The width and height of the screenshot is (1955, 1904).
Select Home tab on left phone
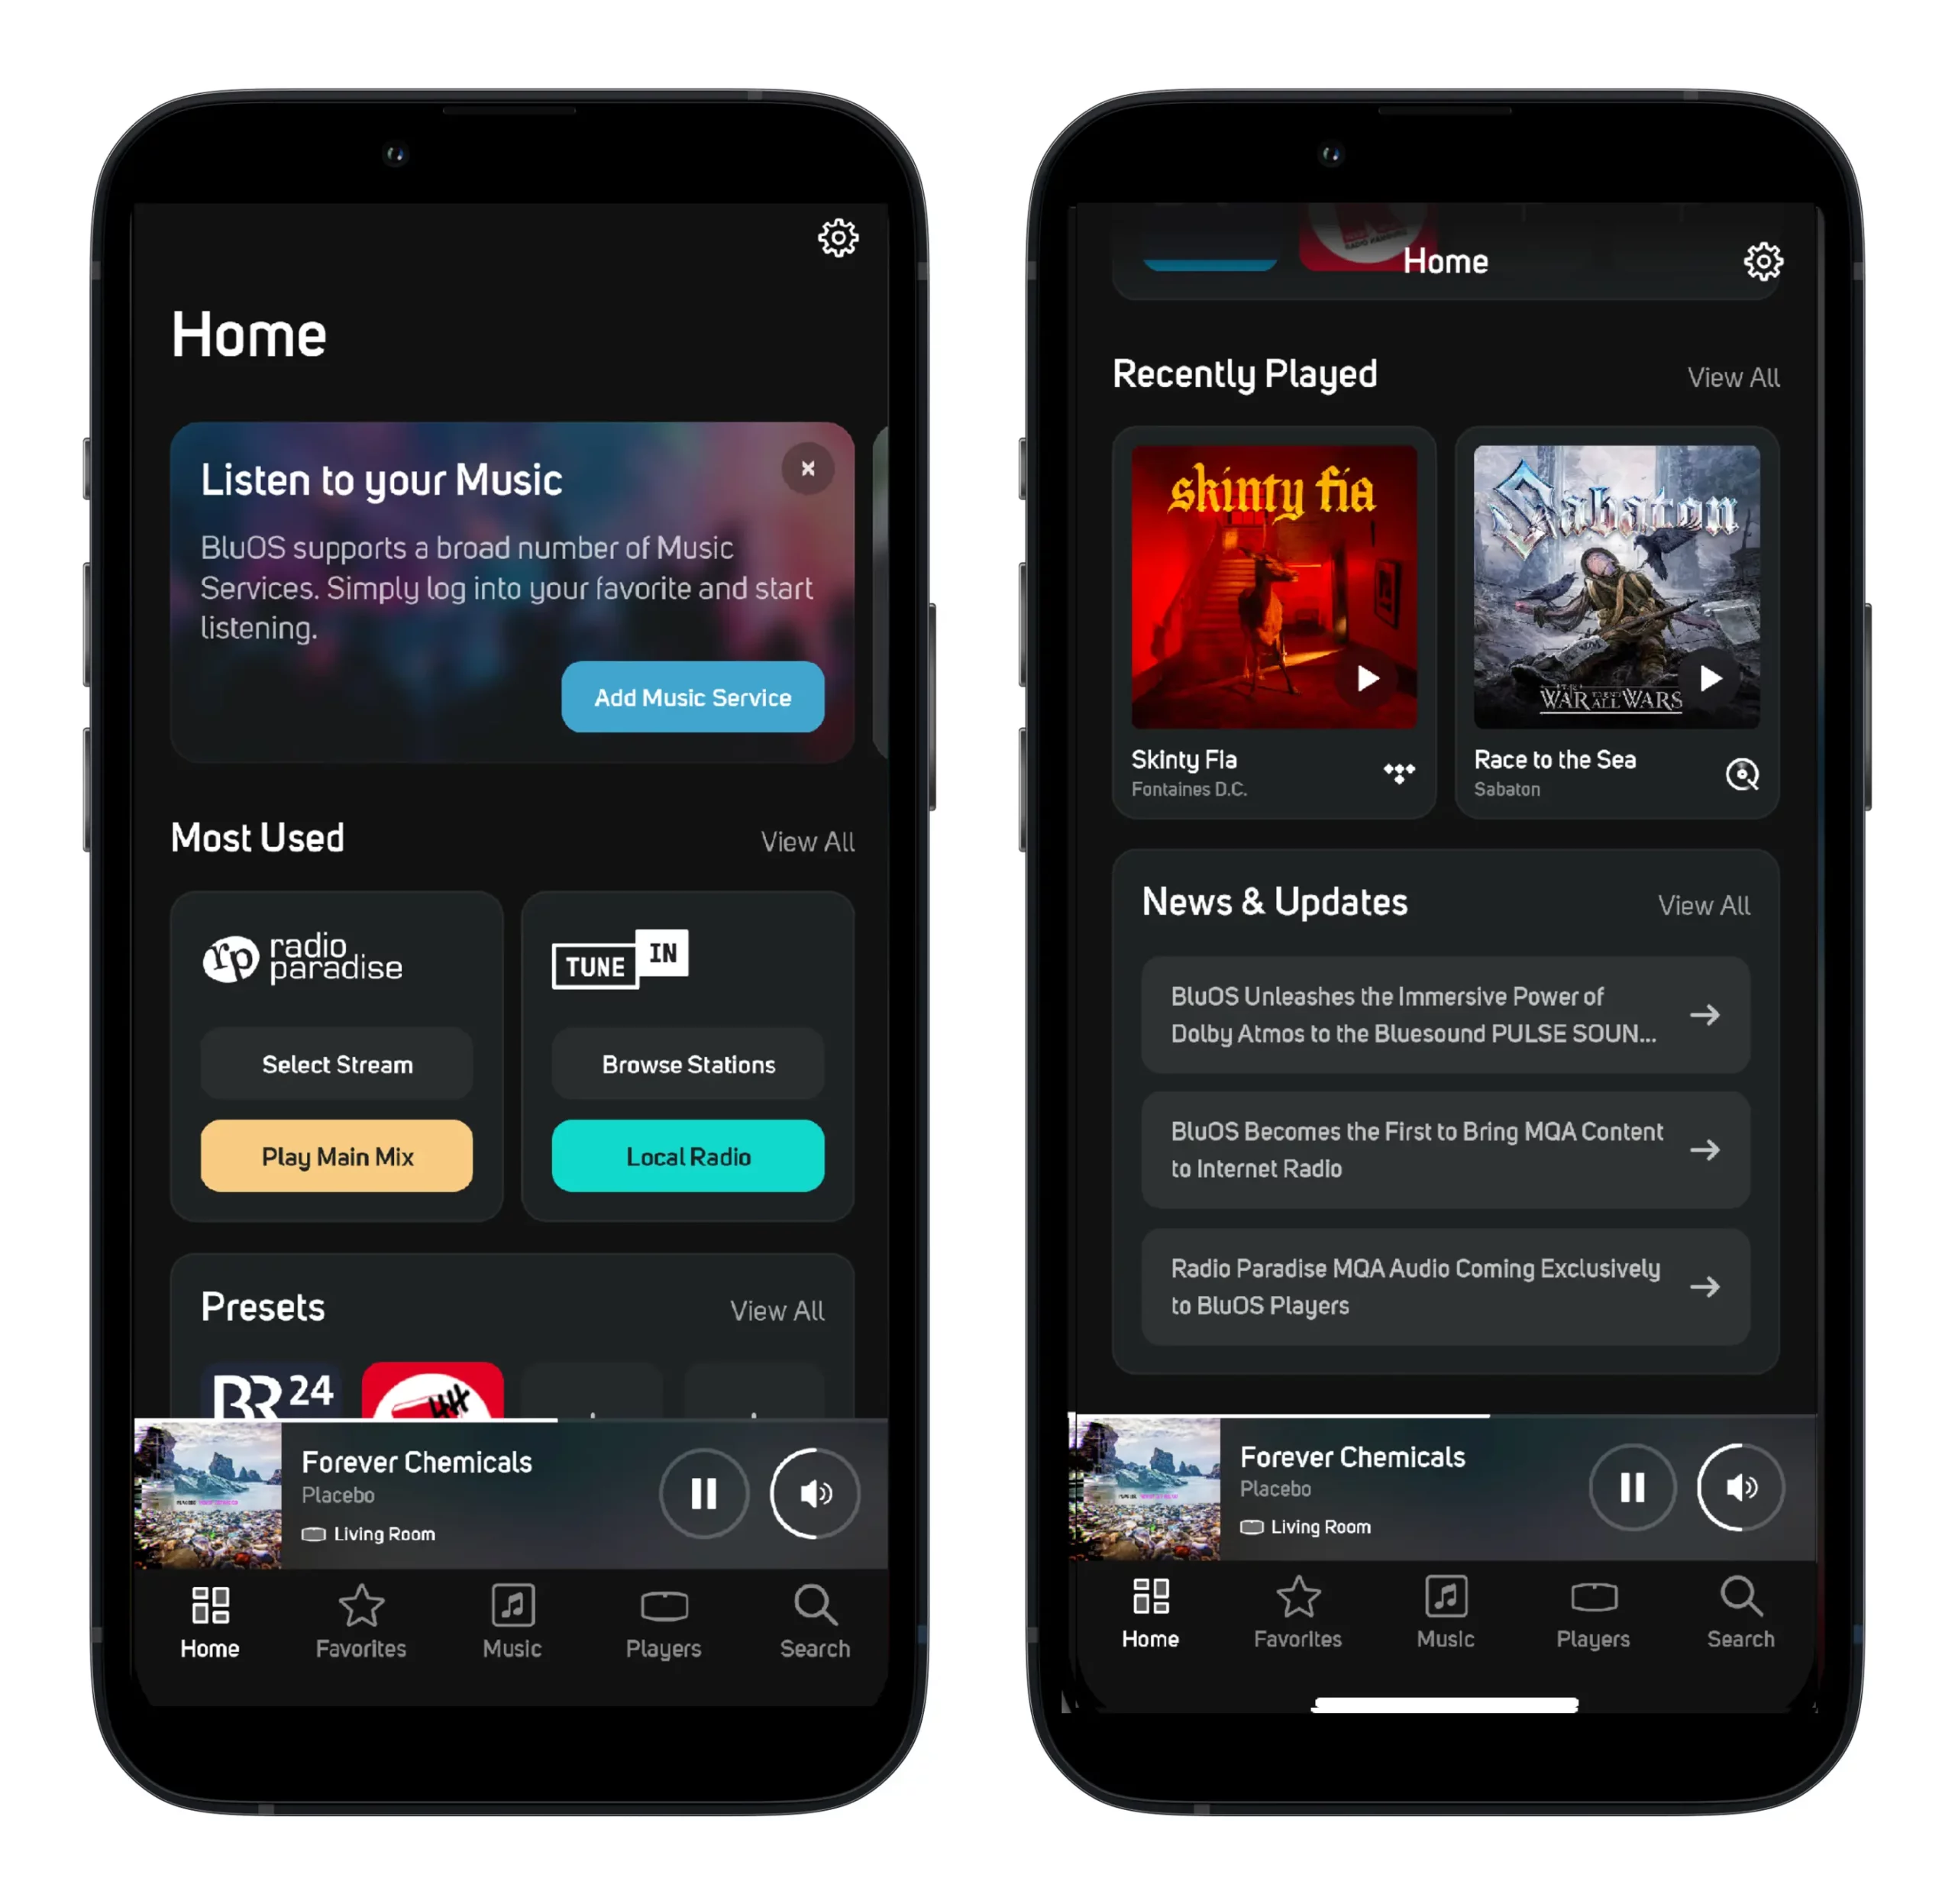pos(209,1623)
